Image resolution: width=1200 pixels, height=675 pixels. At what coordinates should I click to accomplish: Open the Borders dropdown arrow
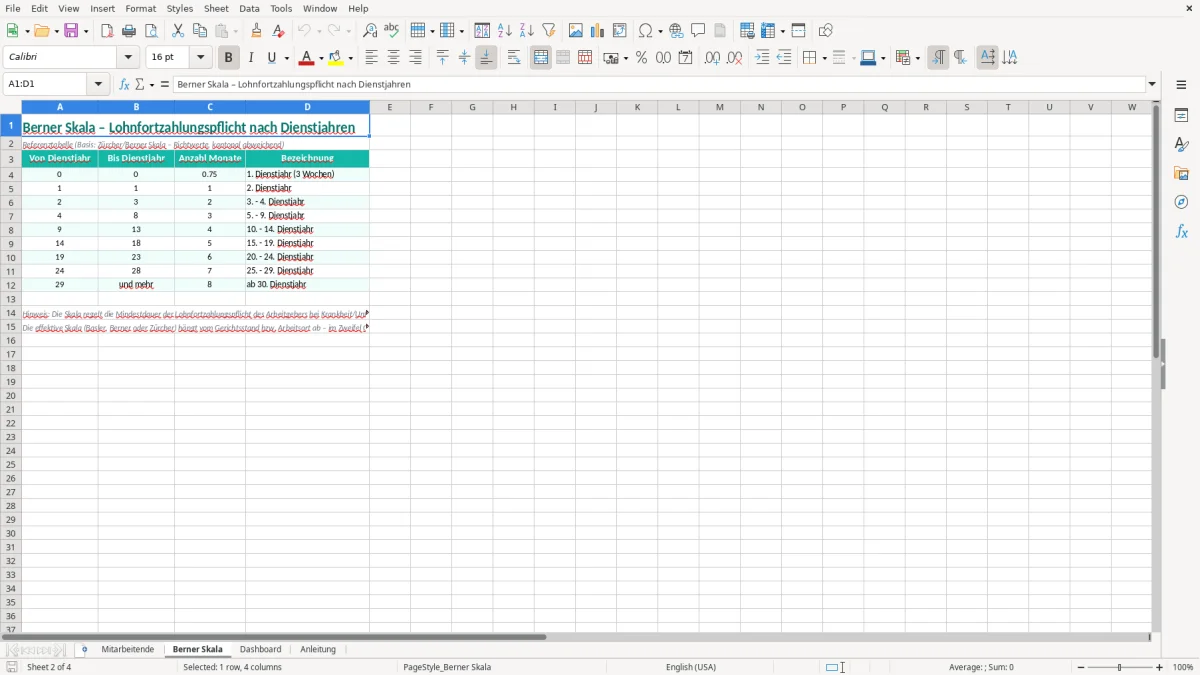823,58
